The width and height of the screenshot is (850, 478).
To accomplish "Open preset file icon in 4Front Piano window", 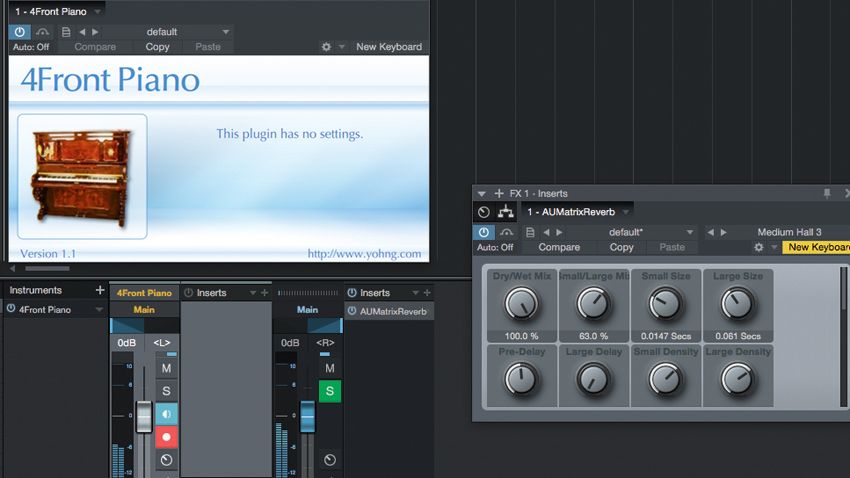I will click(x=66, y=32).
